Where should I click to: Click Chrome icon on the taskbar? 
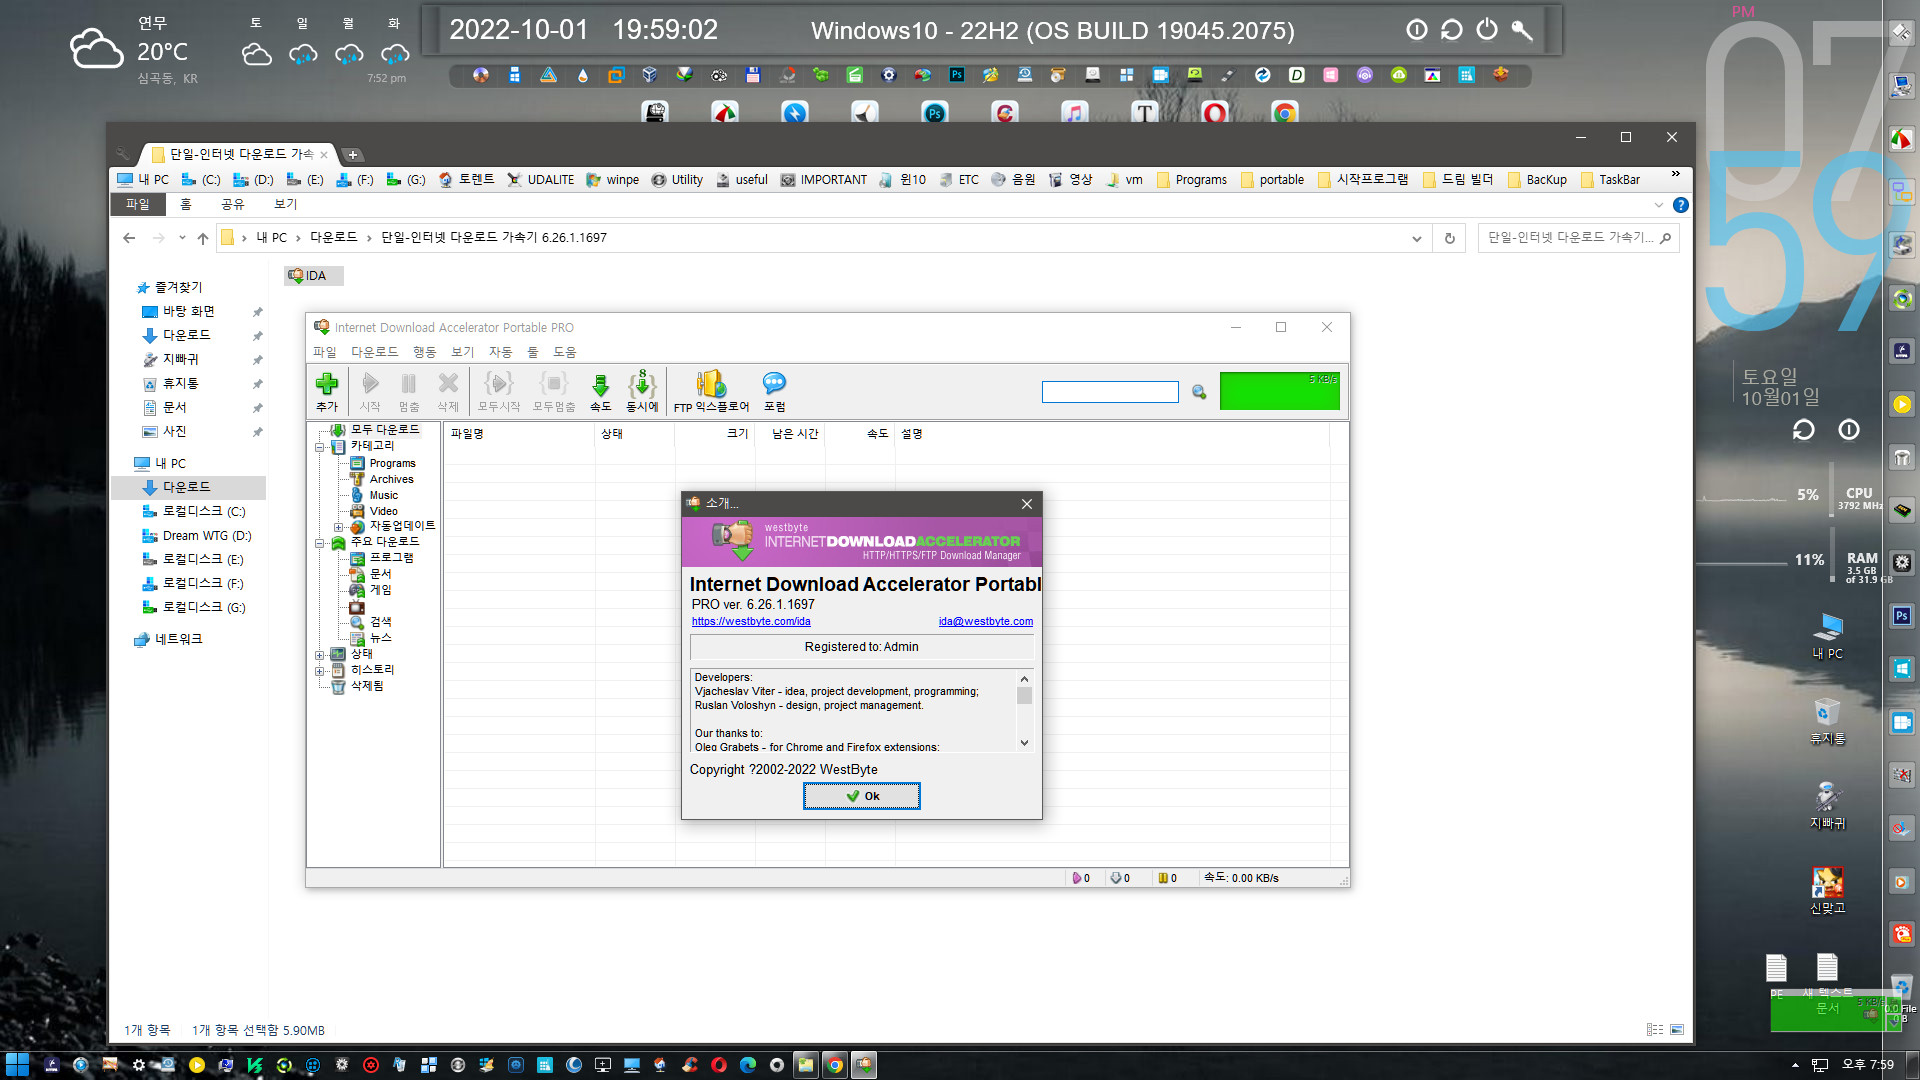[x=834, y=1065]
